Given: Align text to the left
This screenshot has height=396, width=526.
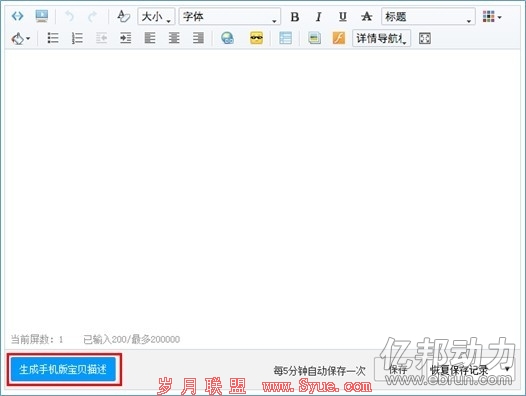Looking at the screenshot, I should tap(150, 38).
